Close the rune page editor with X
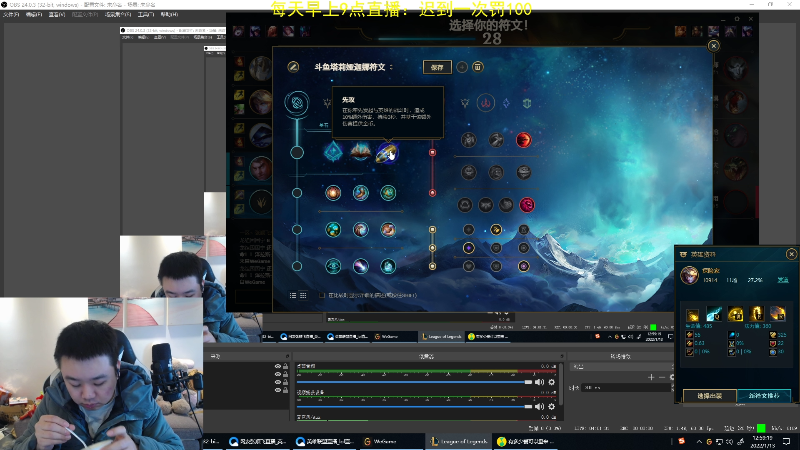 [713, 46]
